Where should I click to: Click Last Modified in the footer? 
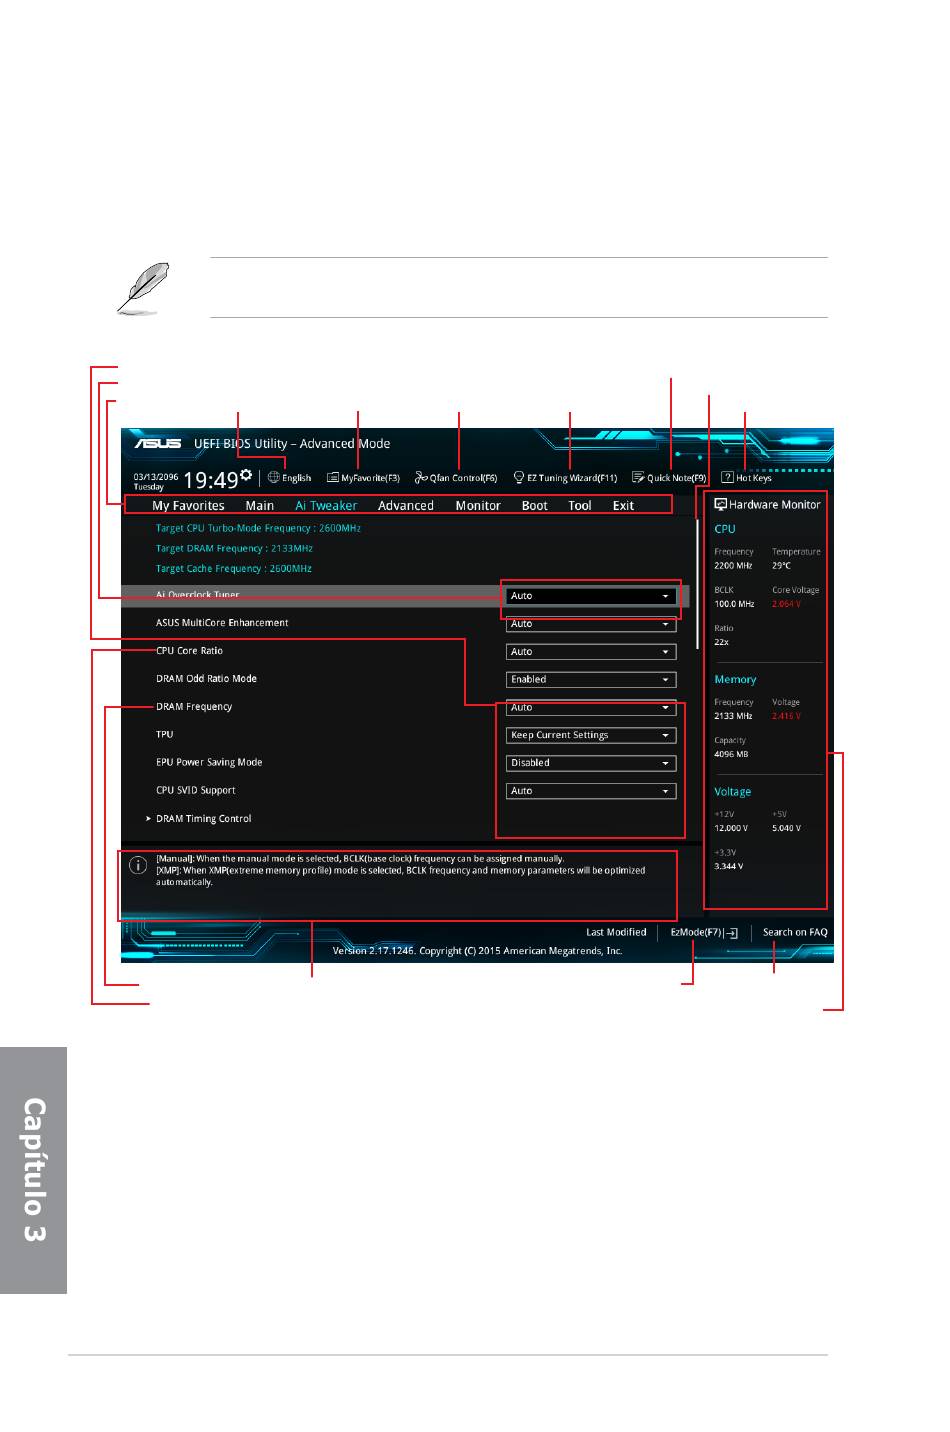(x=616, y=932)
